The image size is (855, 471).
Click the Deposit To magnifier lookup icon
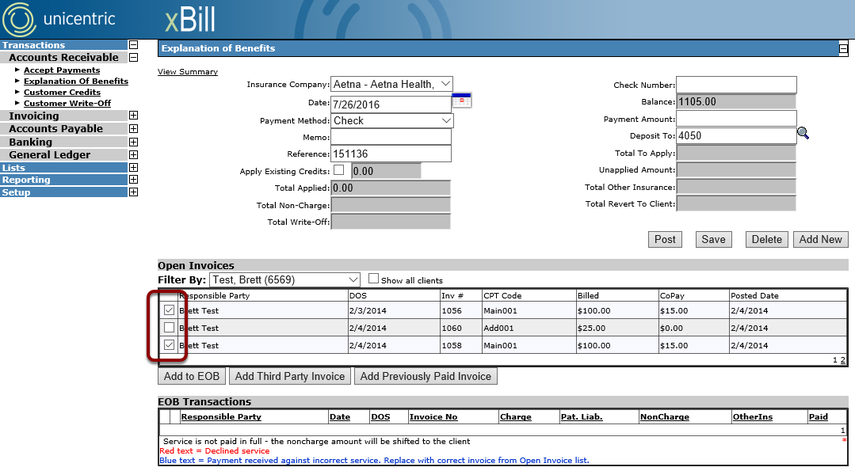[803, 133]
